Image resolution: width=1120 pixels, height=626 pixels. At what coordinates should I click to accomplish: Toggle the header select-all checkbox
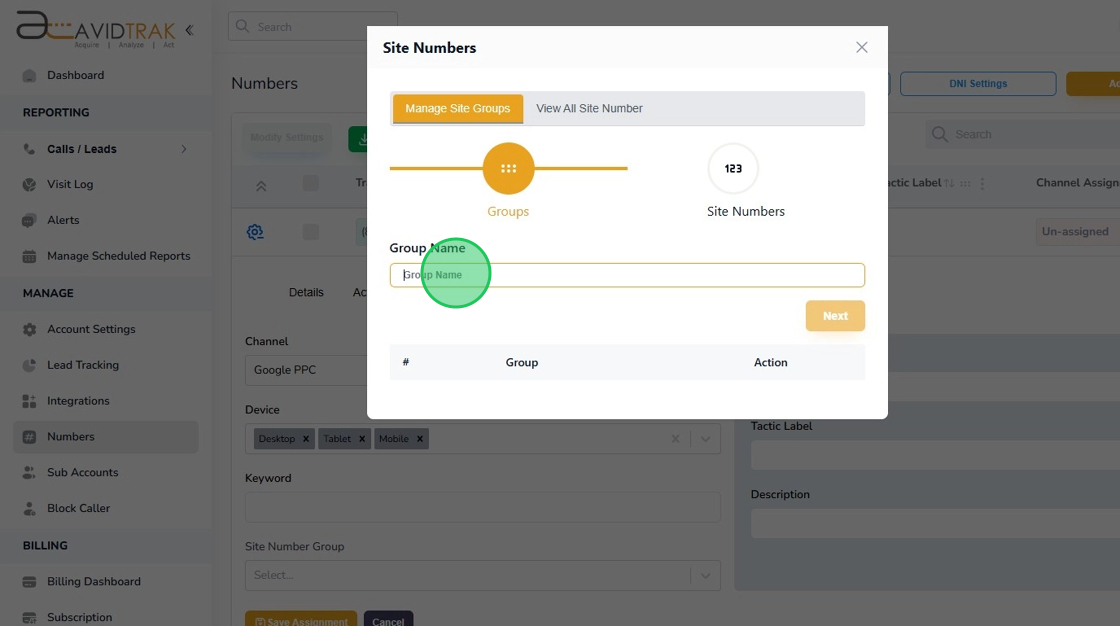(x=311, y=183)
